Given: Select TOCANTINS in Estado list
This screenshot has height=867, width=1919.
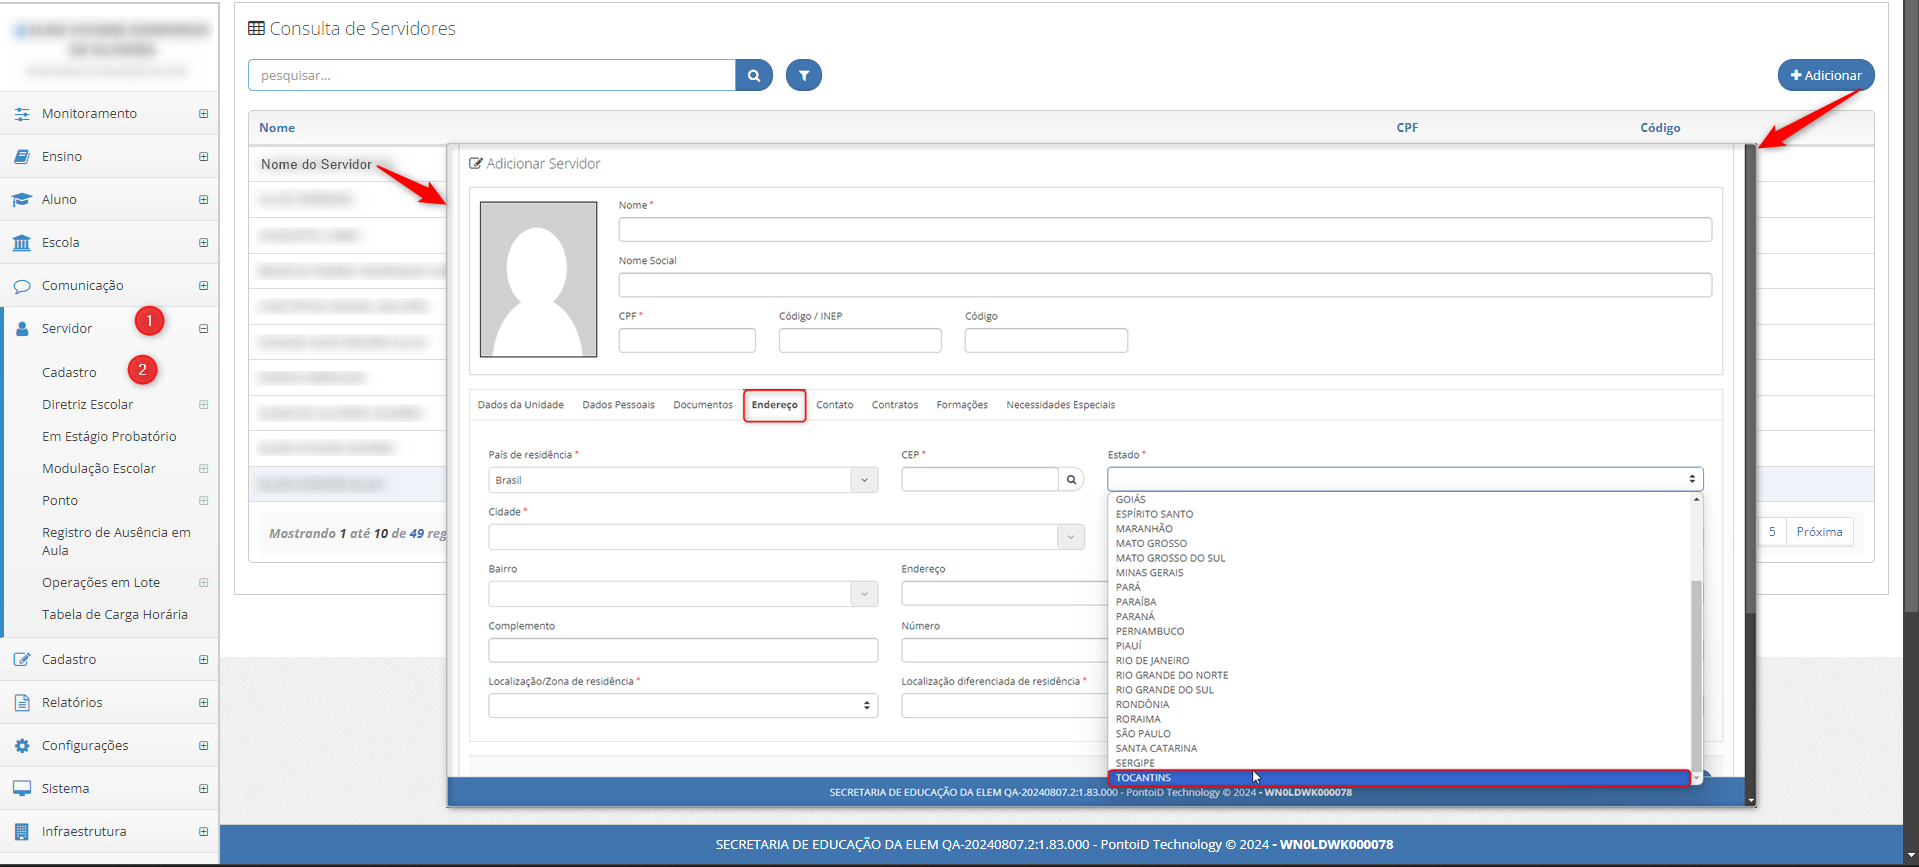Looking at the screenshot, I should pos(1399,778).
